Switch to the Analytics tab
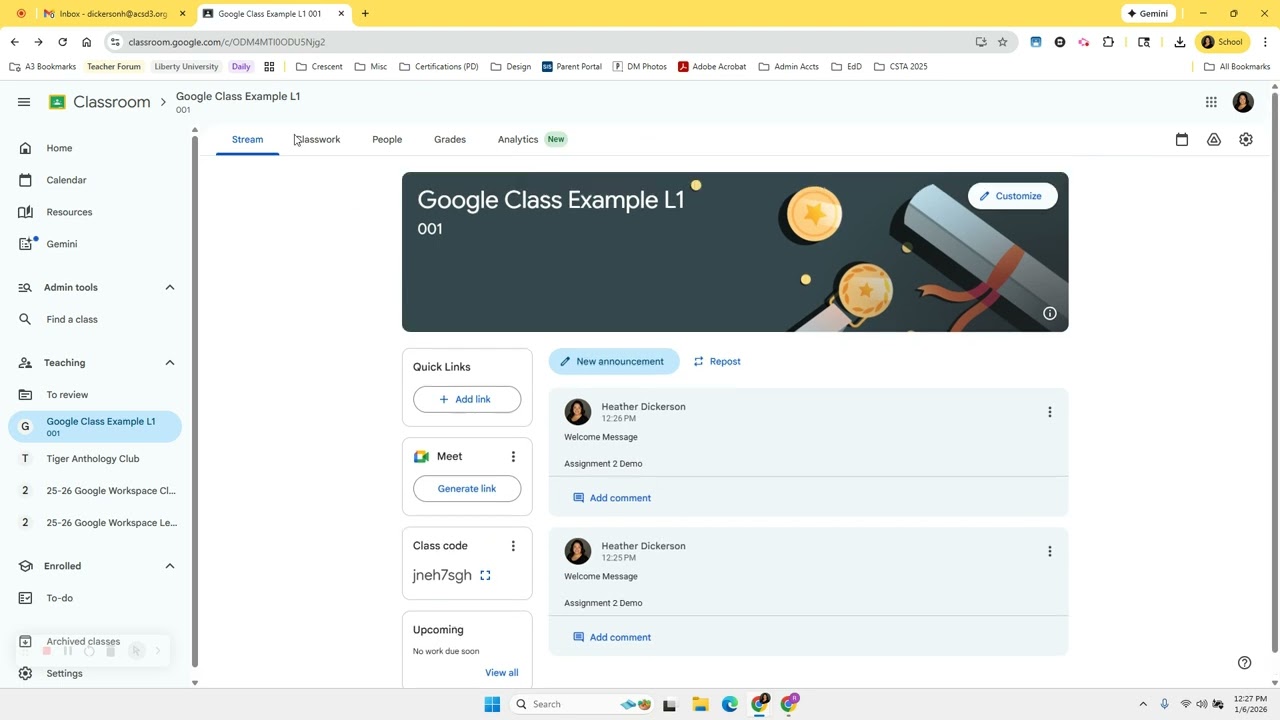The image size is (1280, 720). [518, 140]
